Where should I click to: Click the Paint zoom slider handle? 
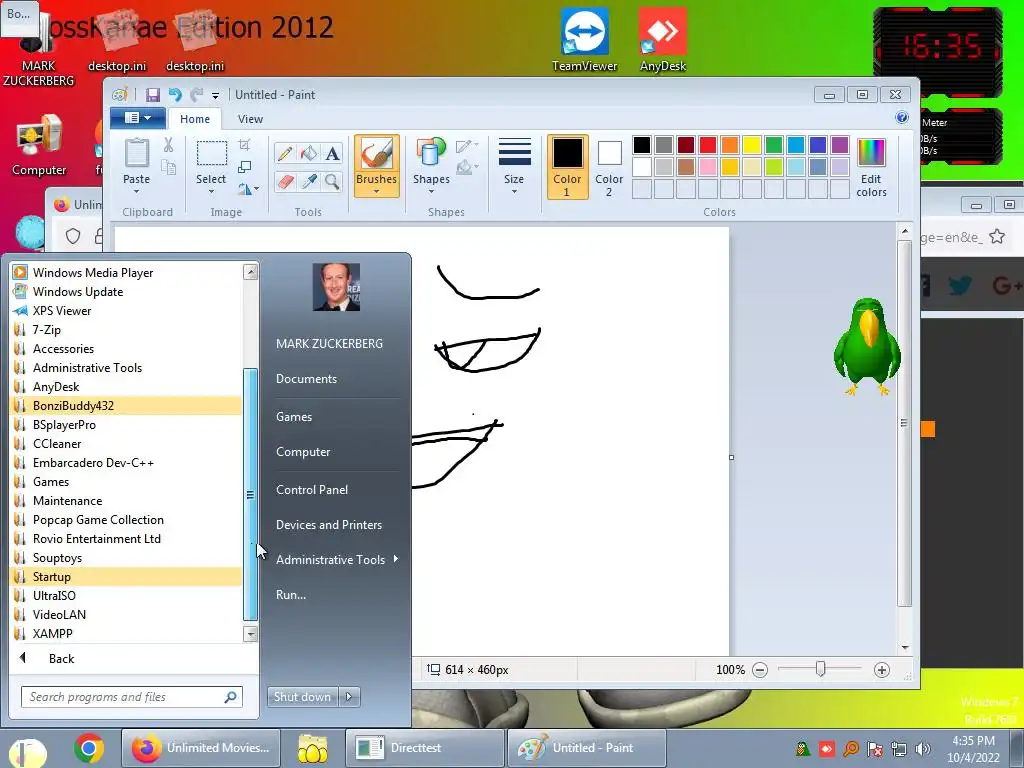click(x=820, y=669)
